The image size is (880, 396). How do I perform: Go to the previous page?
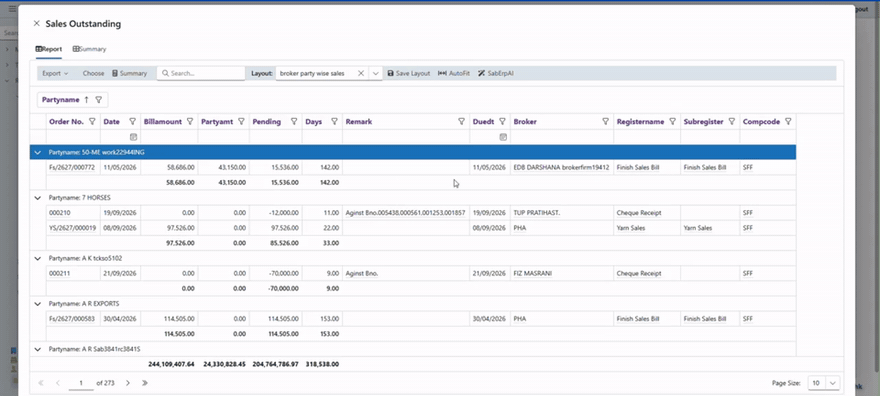(x=58, y=383)
